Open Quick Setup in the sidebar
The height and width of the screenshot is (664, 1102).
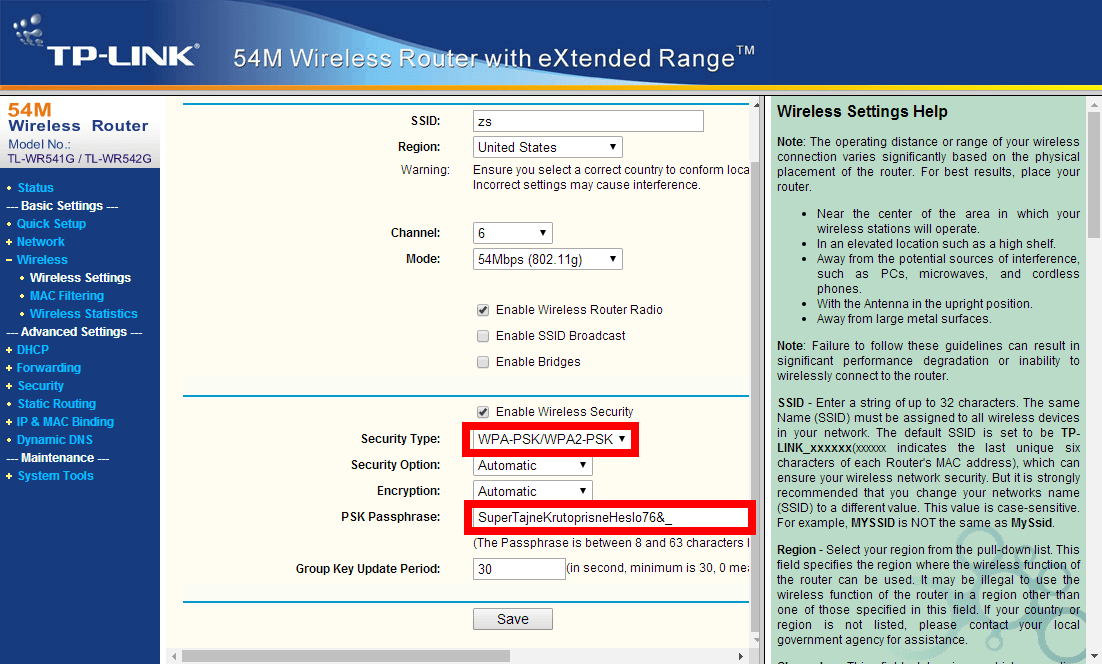[51, 223]
